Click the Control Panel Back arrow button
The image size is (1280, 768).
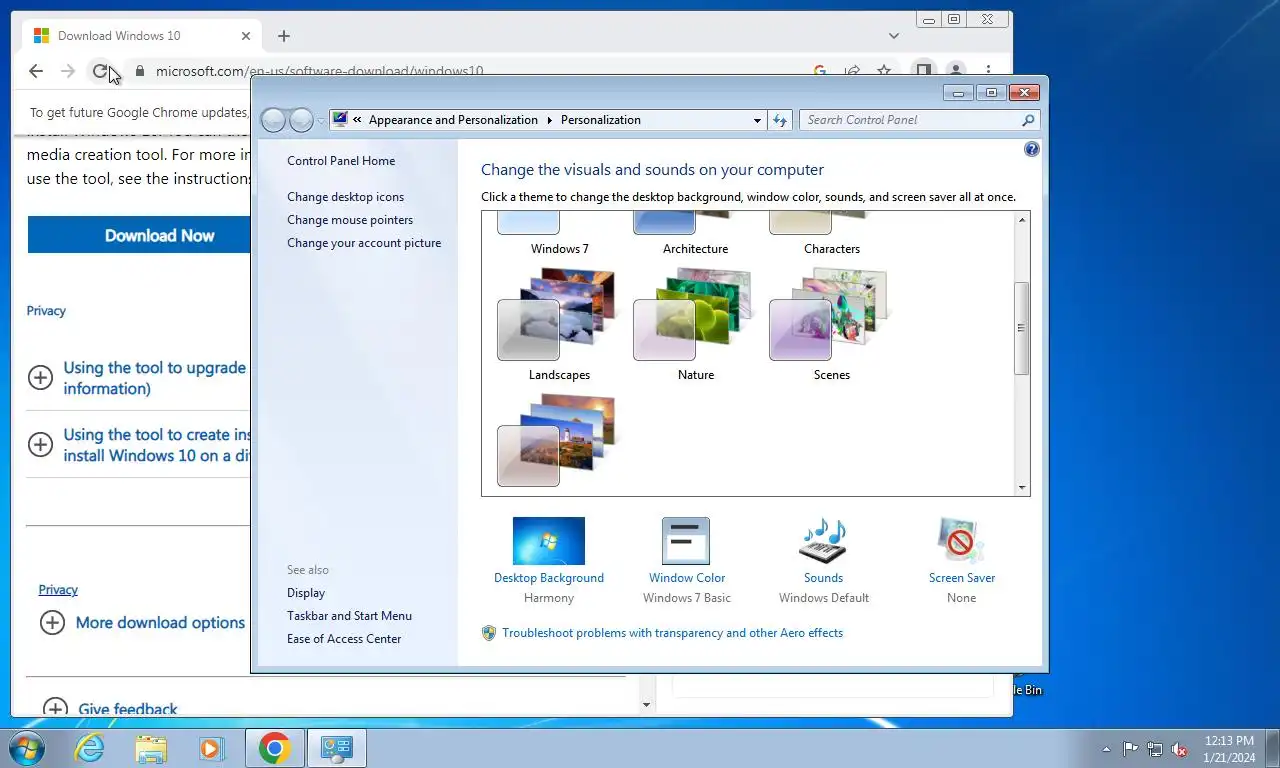pyautogui.click(x=273, y=120)
